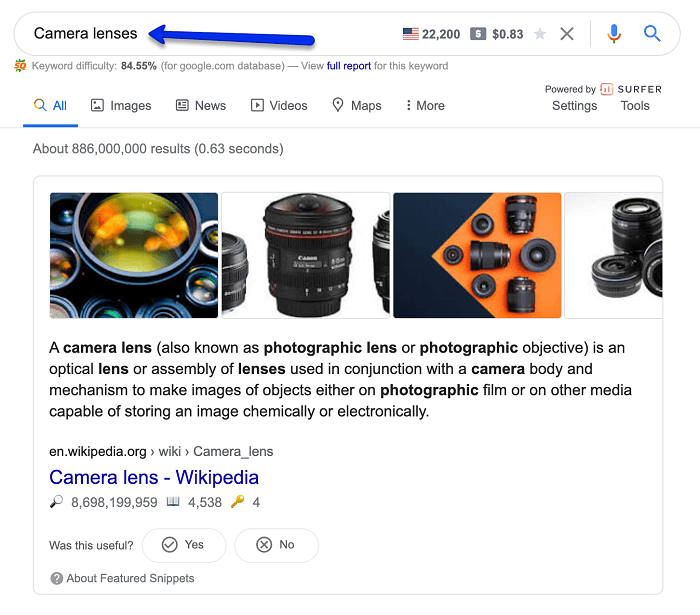Select the All results tab
Screen dimensions: 700x615
click(50, 106)
